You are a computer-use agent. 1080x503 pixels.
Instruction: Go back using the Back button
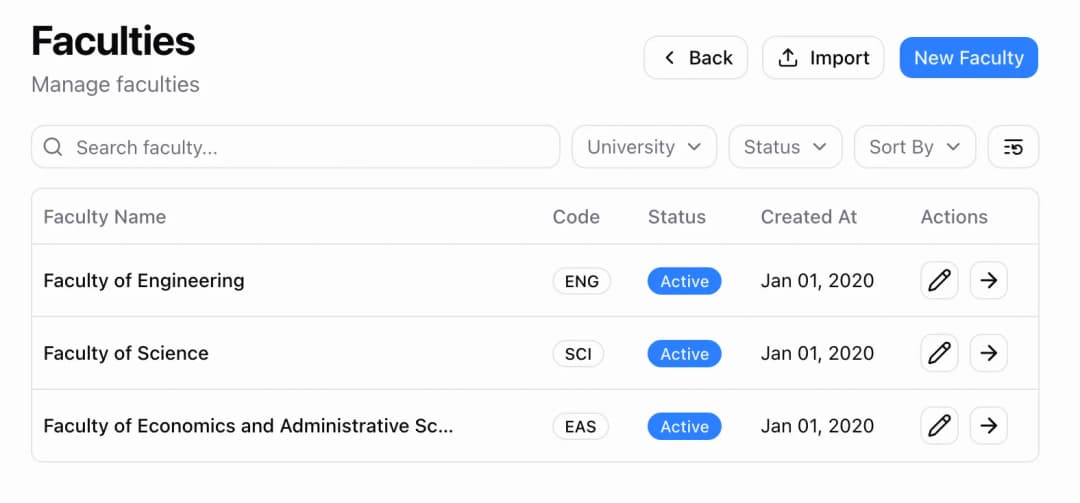(696, 58)
